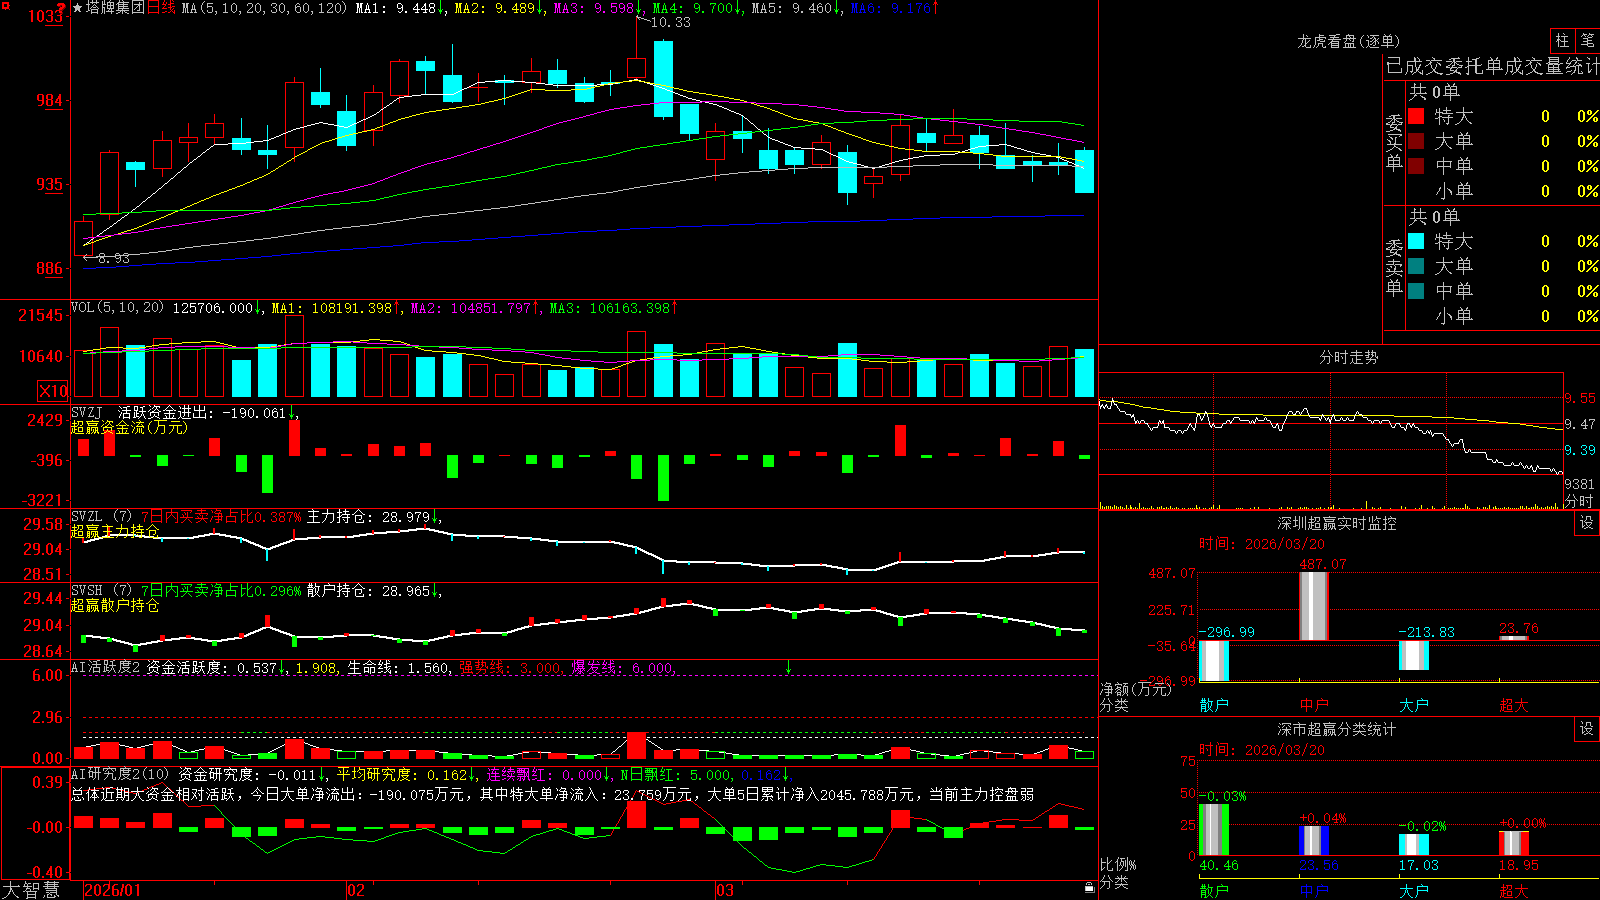Click the intraday 分时 price line chart
Viewport: 1600px width, 900px height.
coord(1331,434)
